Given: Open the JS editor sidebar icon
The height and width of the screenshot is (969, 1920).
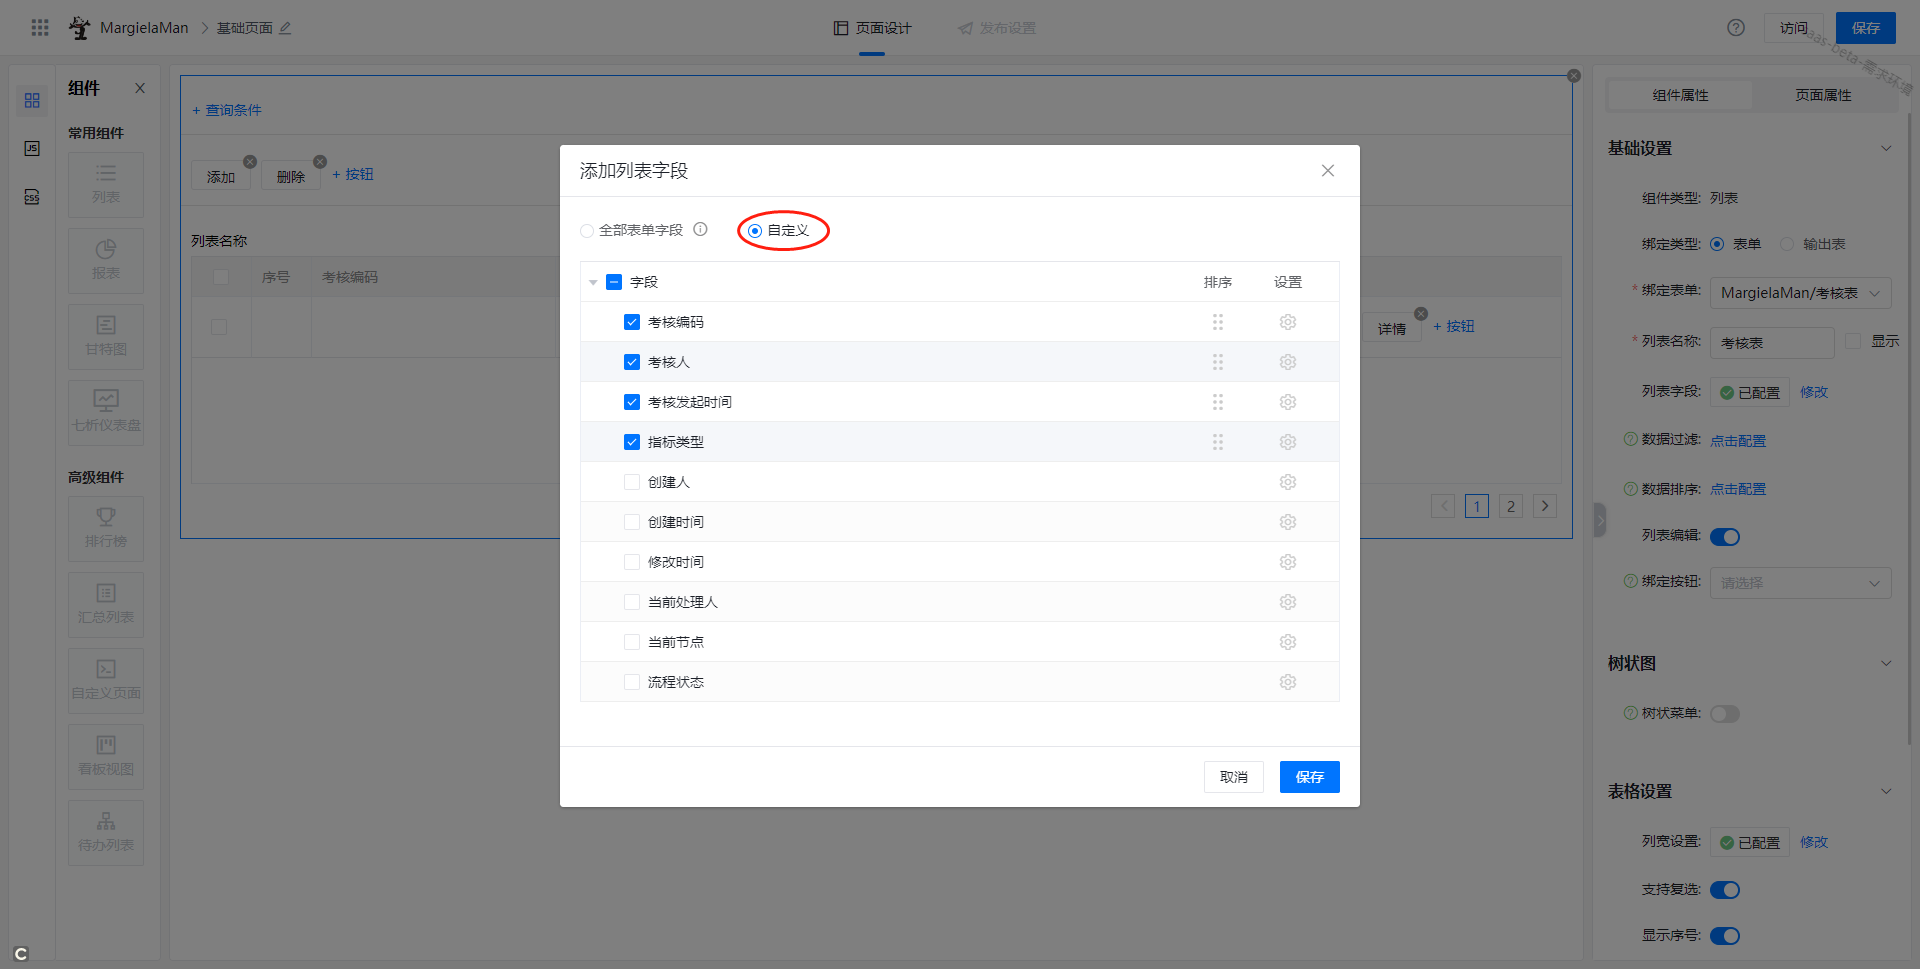Looking at the screenshot, I should click(x=32, y=148).
